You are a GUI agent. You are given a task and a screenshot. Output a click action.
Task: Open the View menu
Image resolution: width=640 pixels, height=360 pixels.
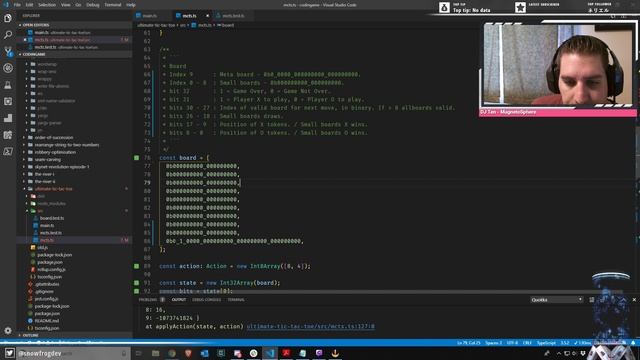66,5
